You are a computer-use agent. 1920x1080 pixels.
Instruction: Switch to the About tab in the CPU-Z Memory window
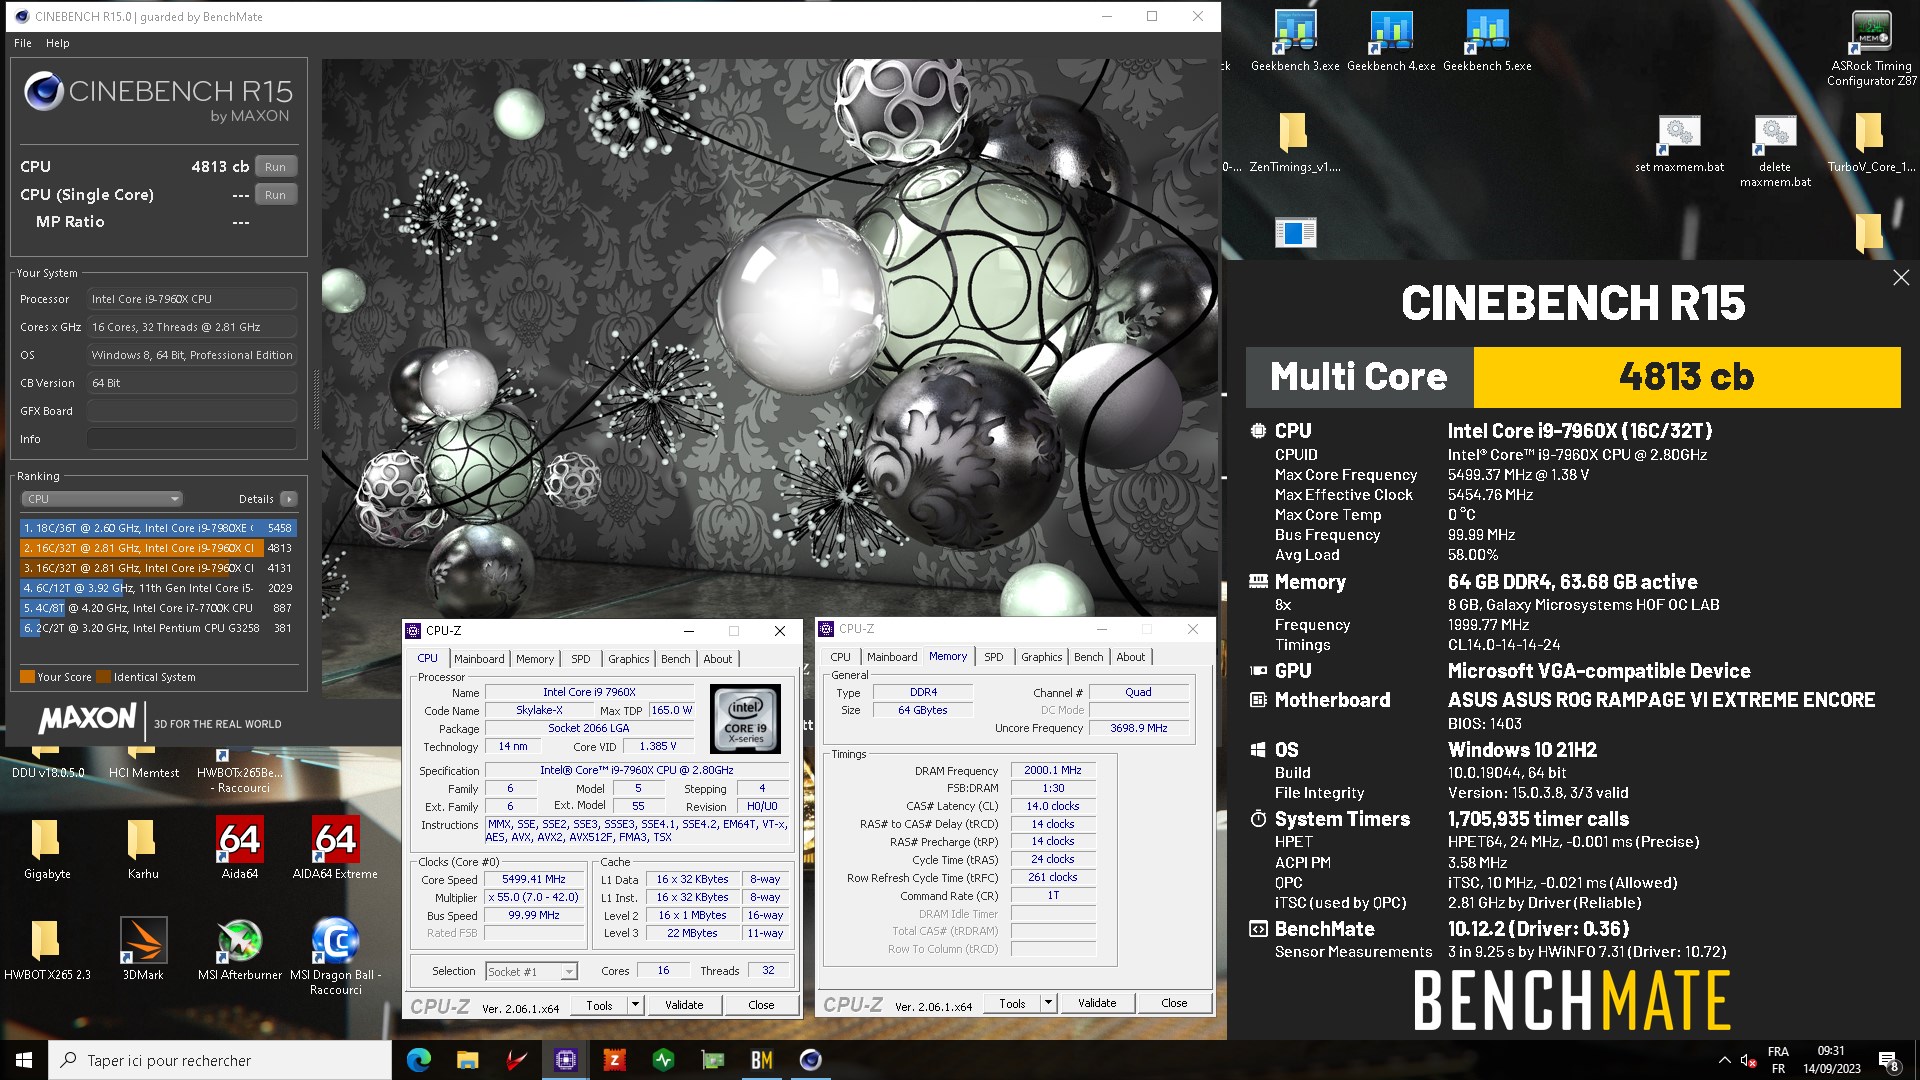click(1131, 657)
